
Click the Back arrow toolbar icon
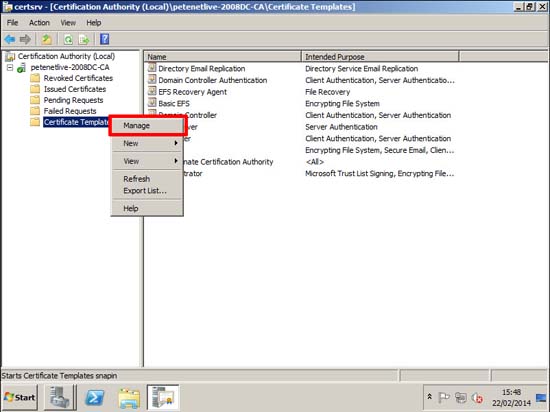tap(10, 39)
